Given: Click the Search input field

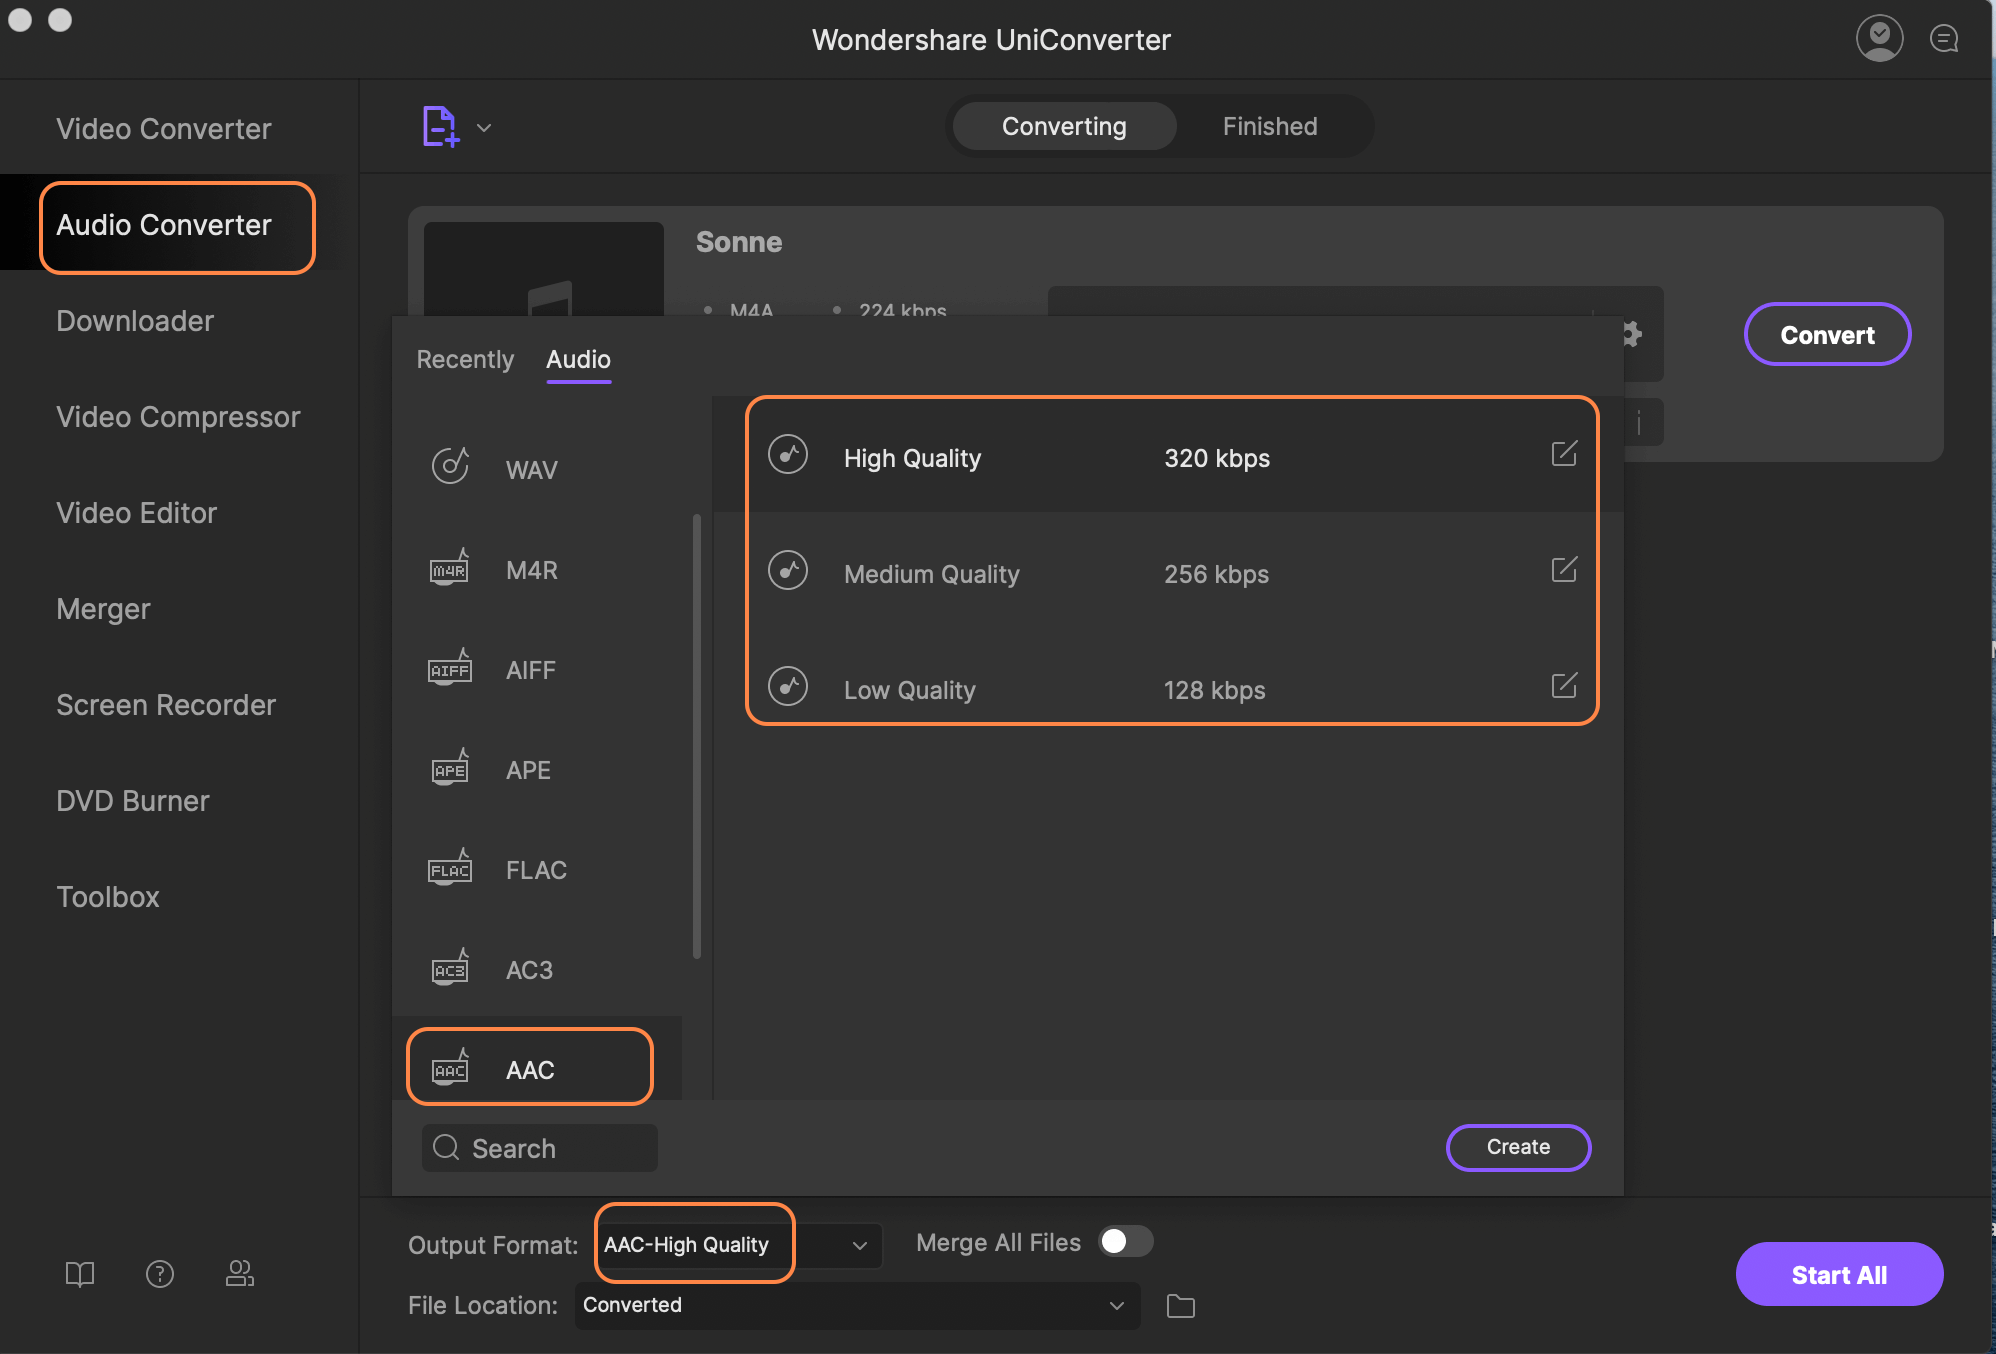Looking at the screenshot, I should (536, 1147).
